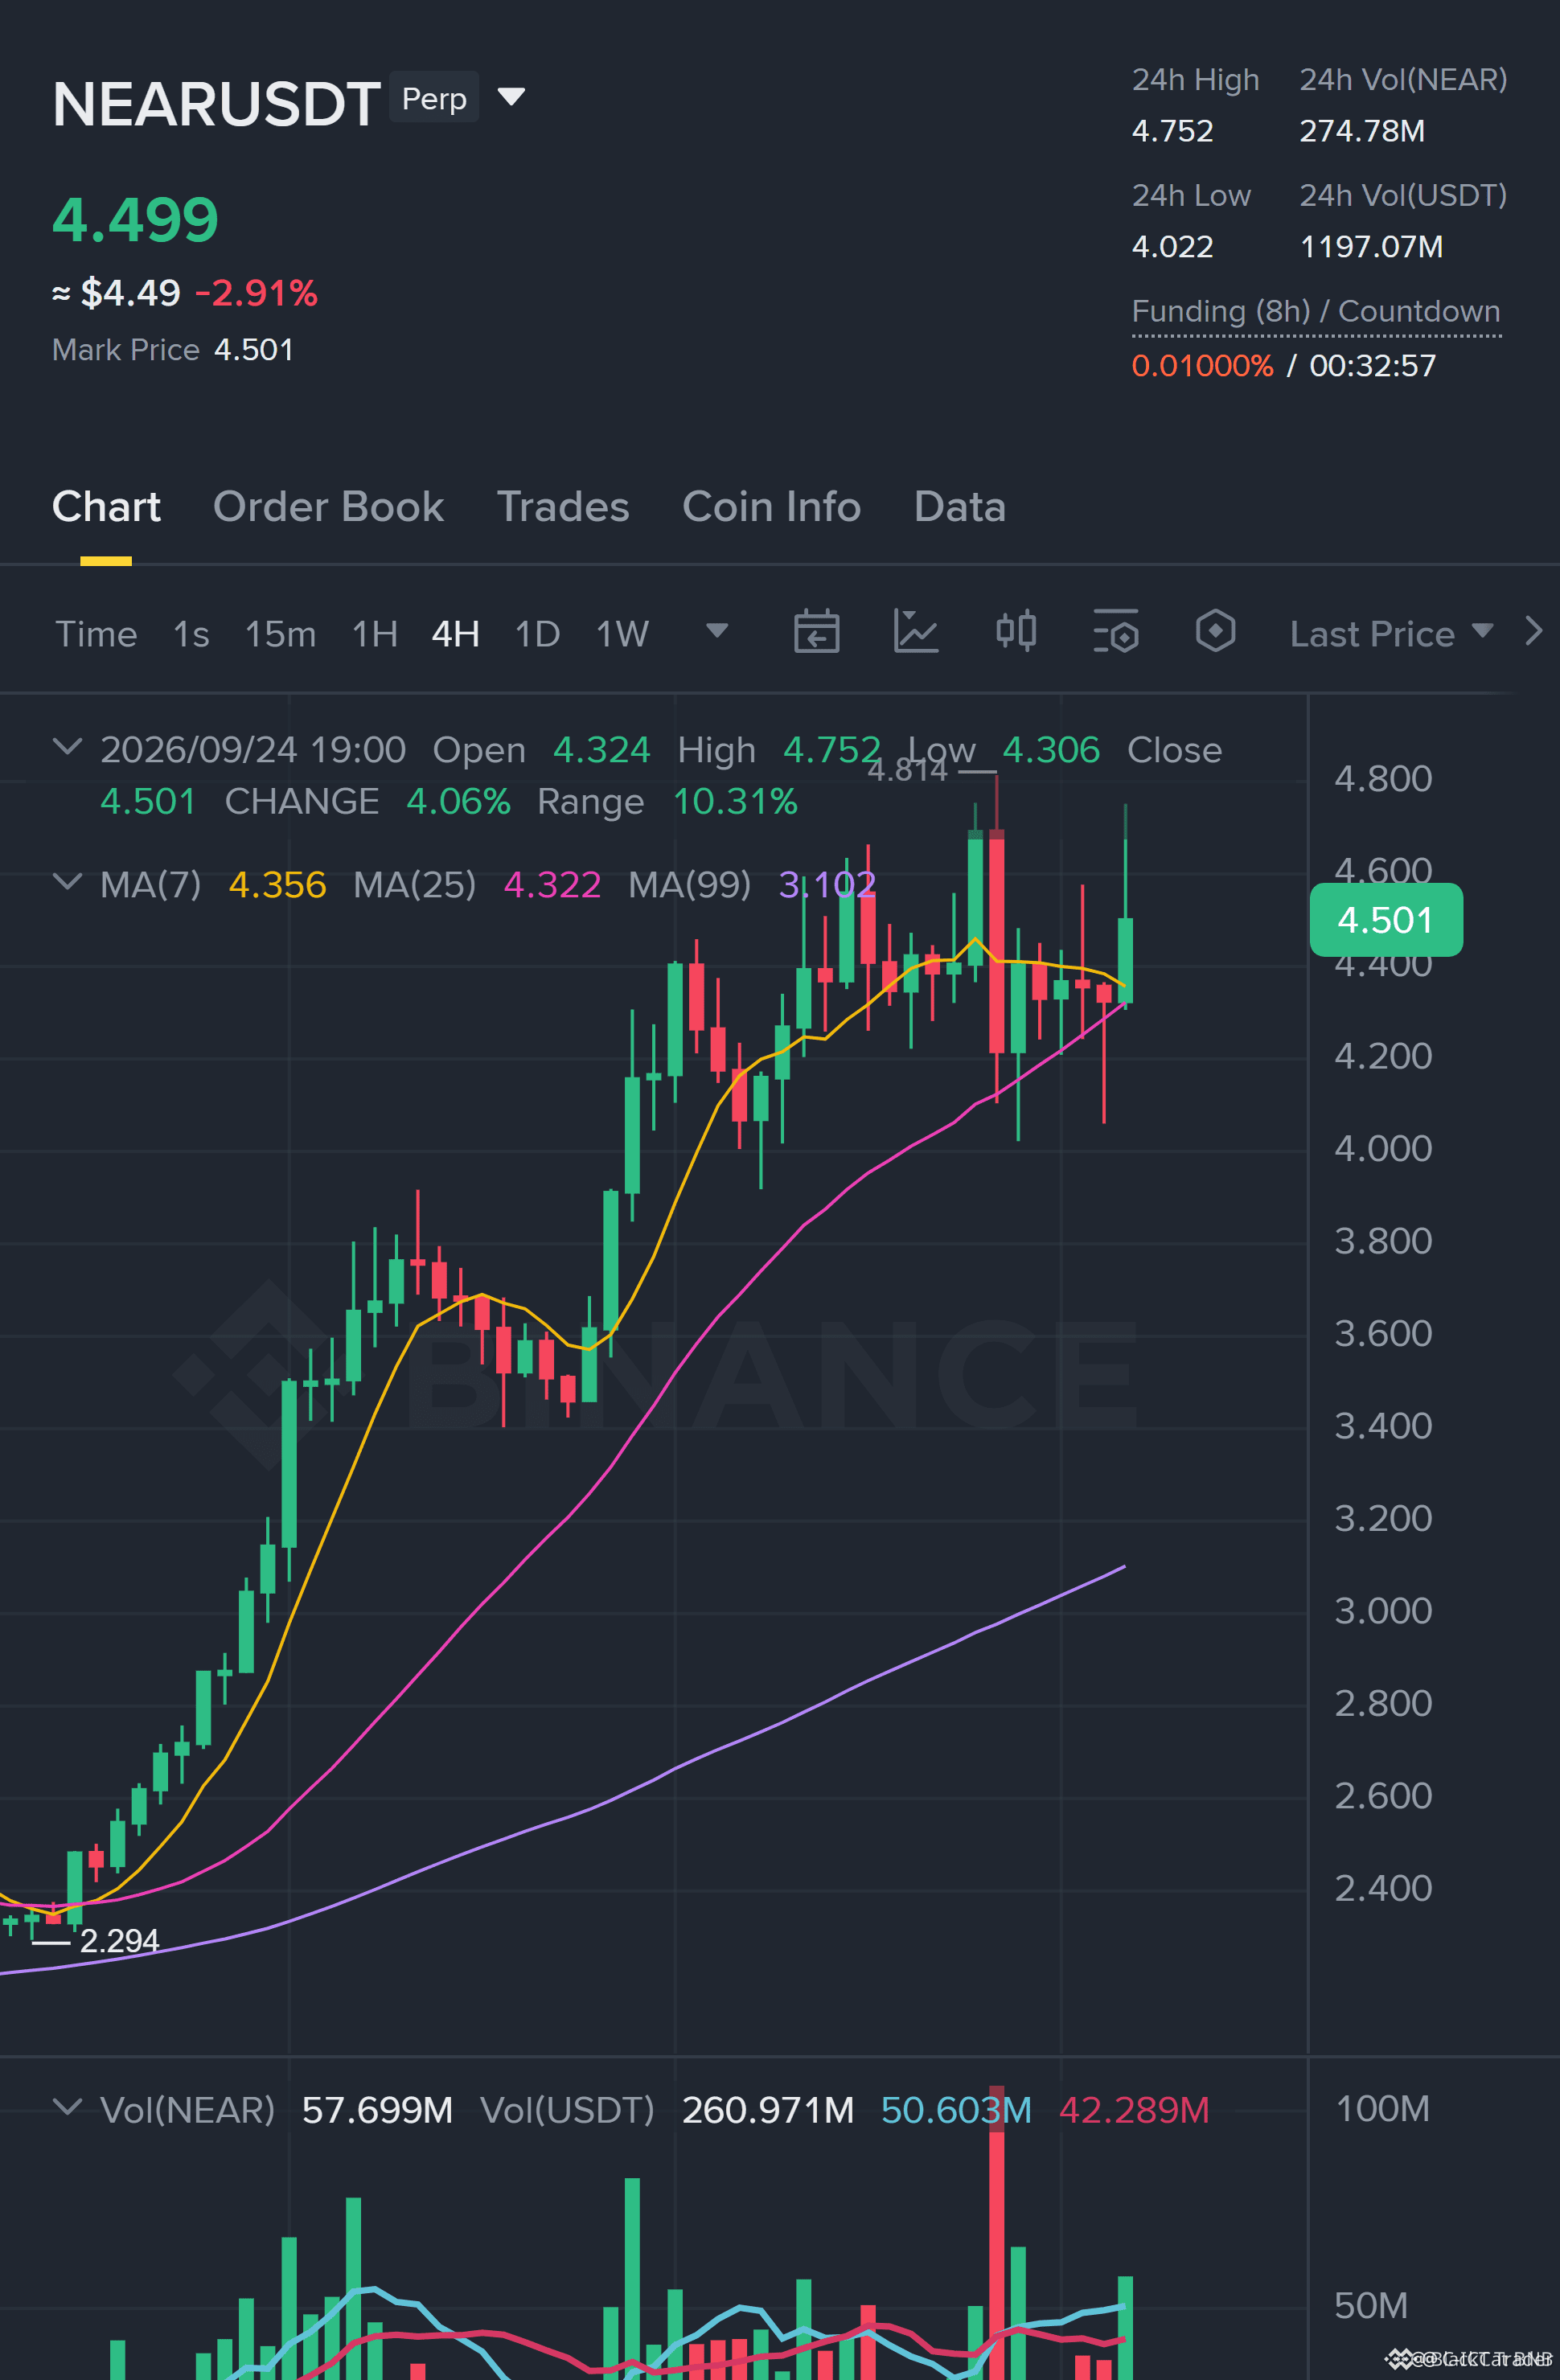This screenshot has height=2380, width=1560.
Task: Collapse the Vol(NEAR) volume legend
Action: (67, 2107)
